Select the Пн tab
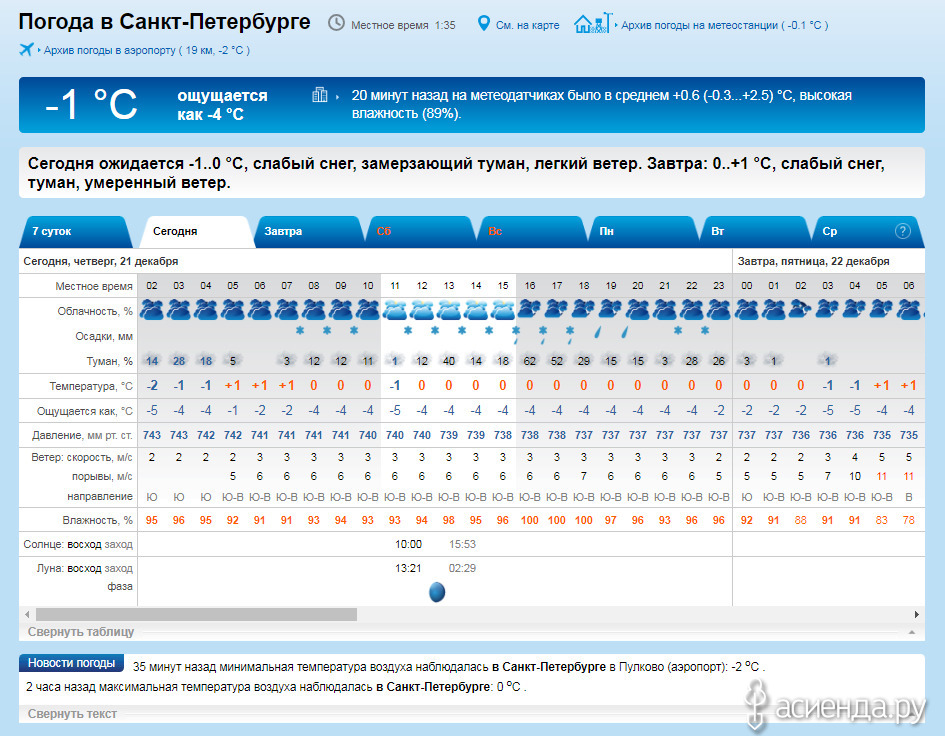The width and height of the screenshot is (945, 736). pos(643,231)
